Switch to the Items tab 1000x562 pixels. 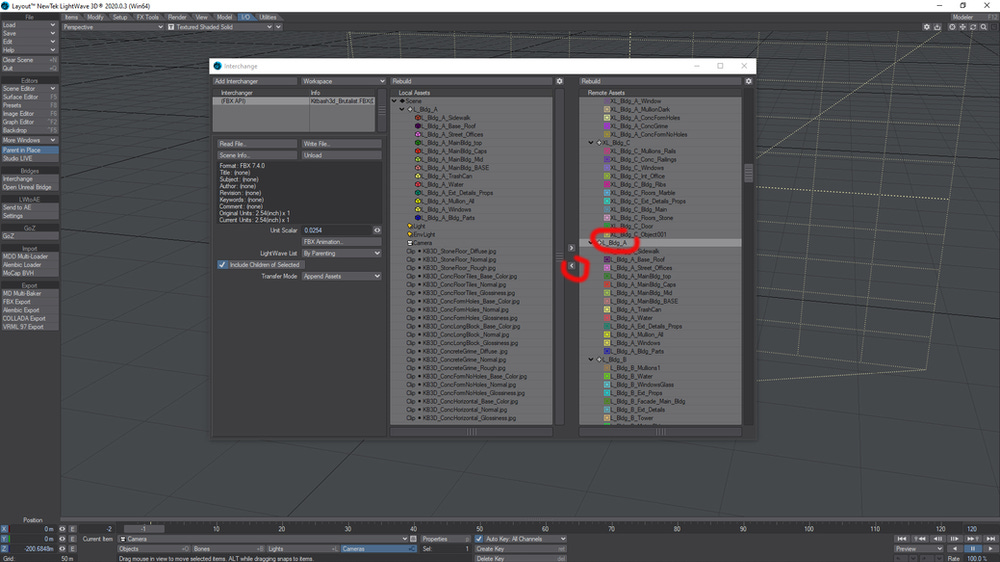71,17
